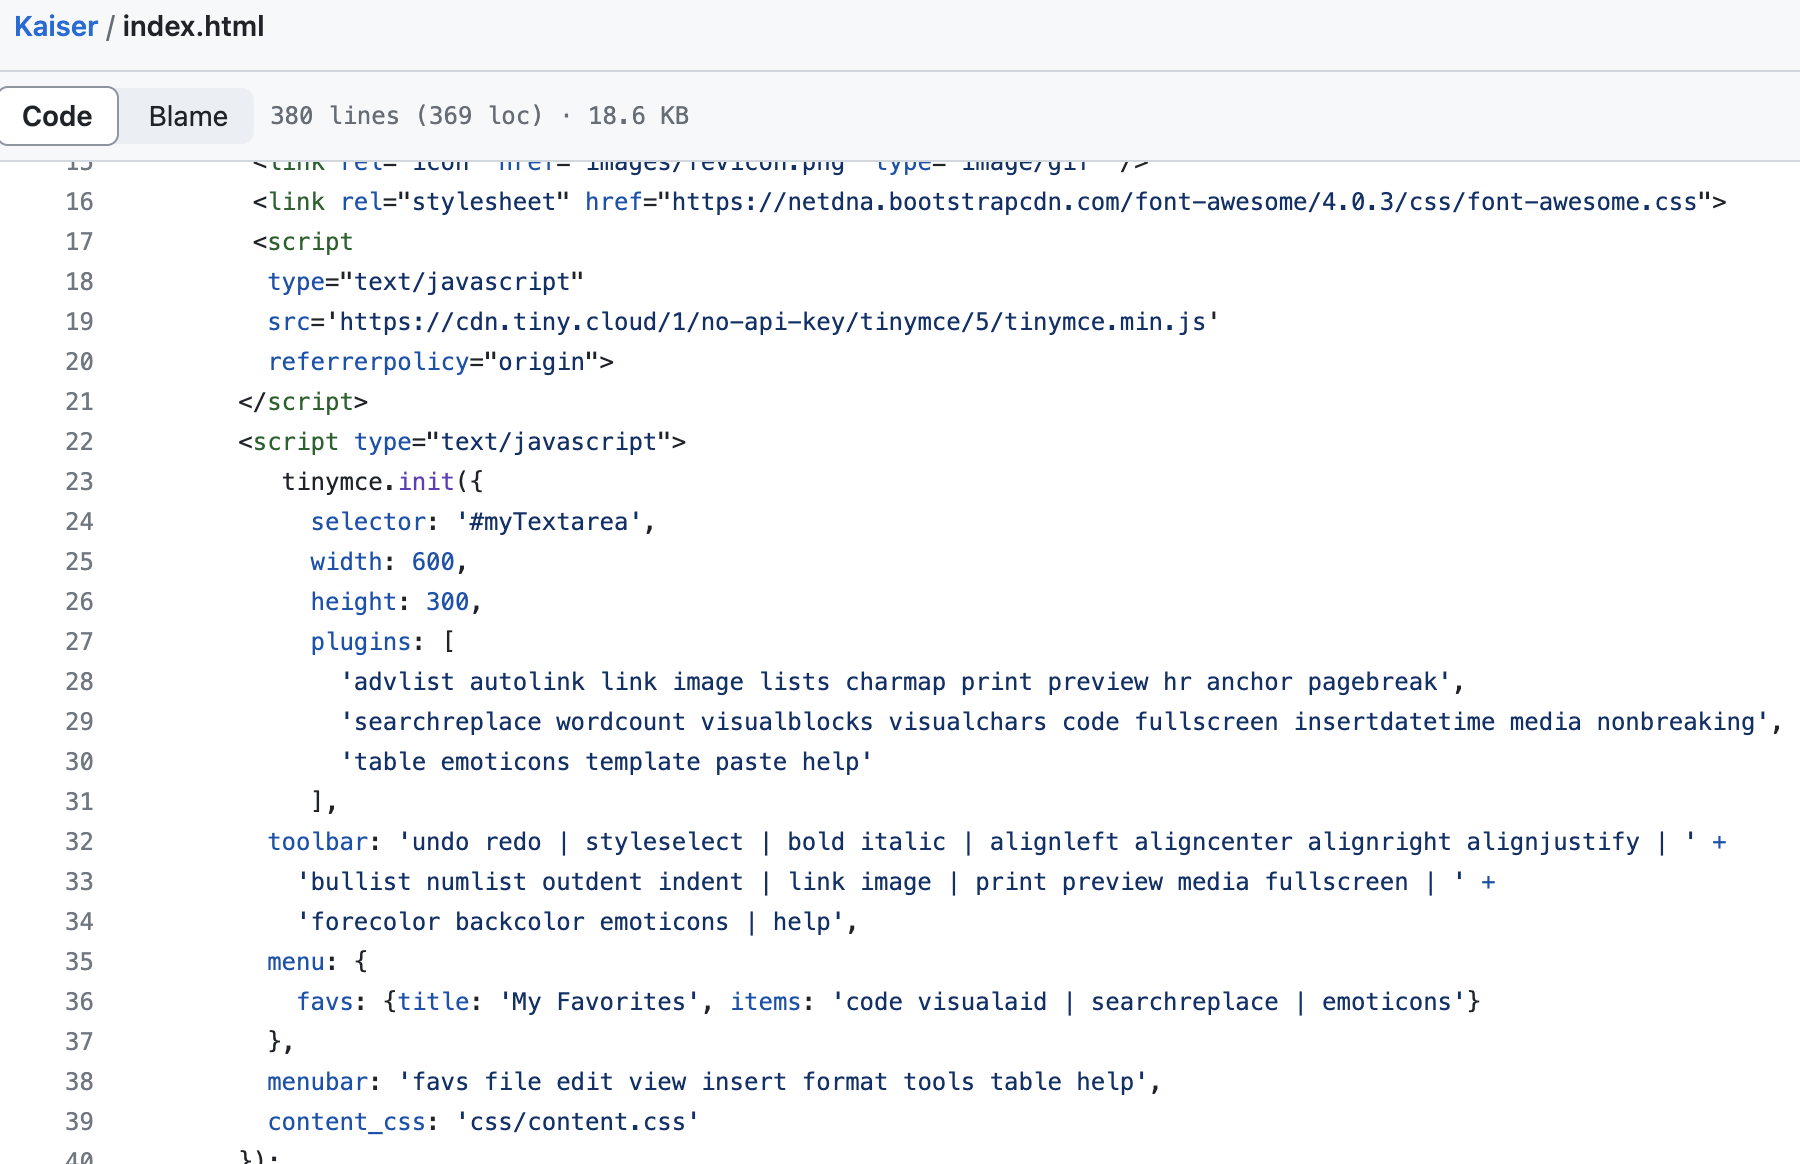Click the 'menu' property name on line 35
1800x1164 pixels.
click(296, 962)
